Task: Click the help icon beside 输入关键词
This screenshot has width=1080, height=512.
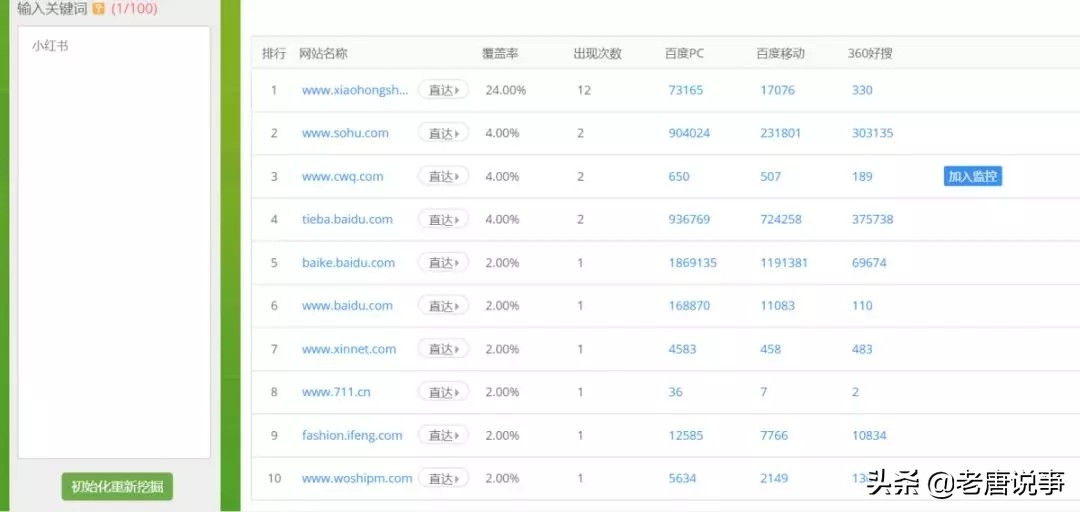Action: (98, 9)
